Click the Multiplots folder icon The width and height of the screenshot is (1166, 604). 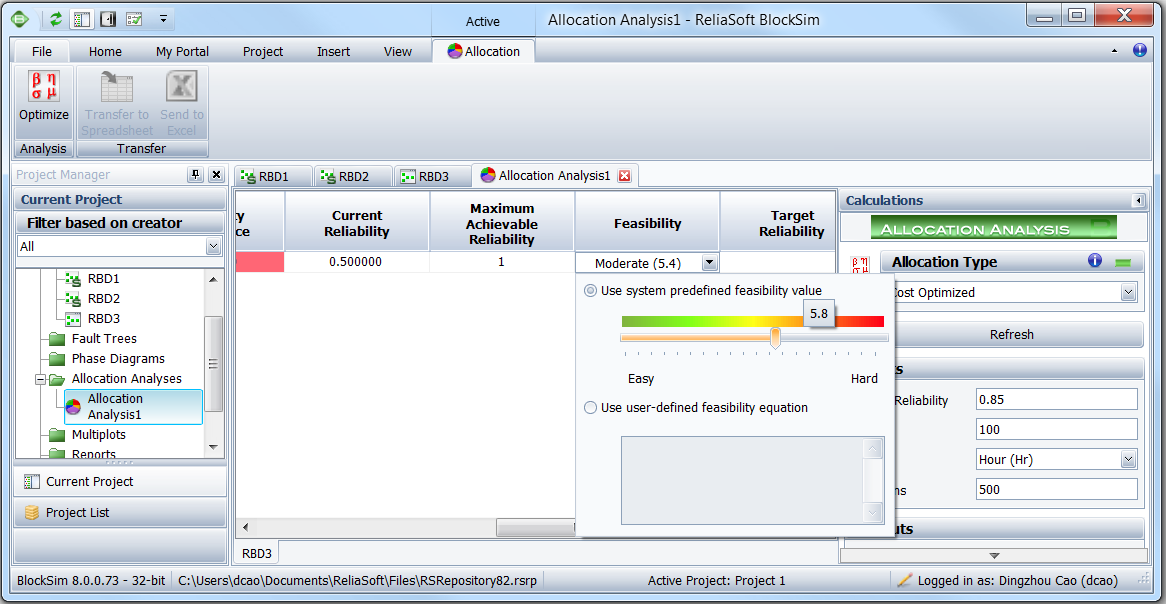click(x=57, y=435)
